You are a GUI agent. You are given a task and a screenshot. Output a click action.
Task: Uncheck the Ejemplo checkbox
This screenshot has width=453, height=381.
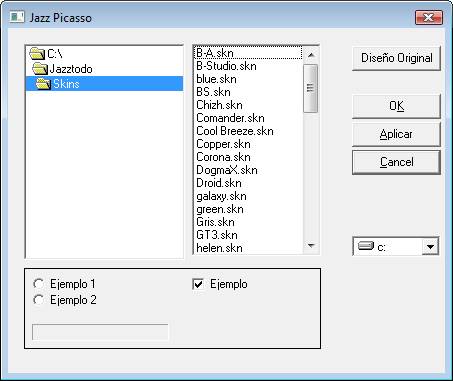point(198,284)
